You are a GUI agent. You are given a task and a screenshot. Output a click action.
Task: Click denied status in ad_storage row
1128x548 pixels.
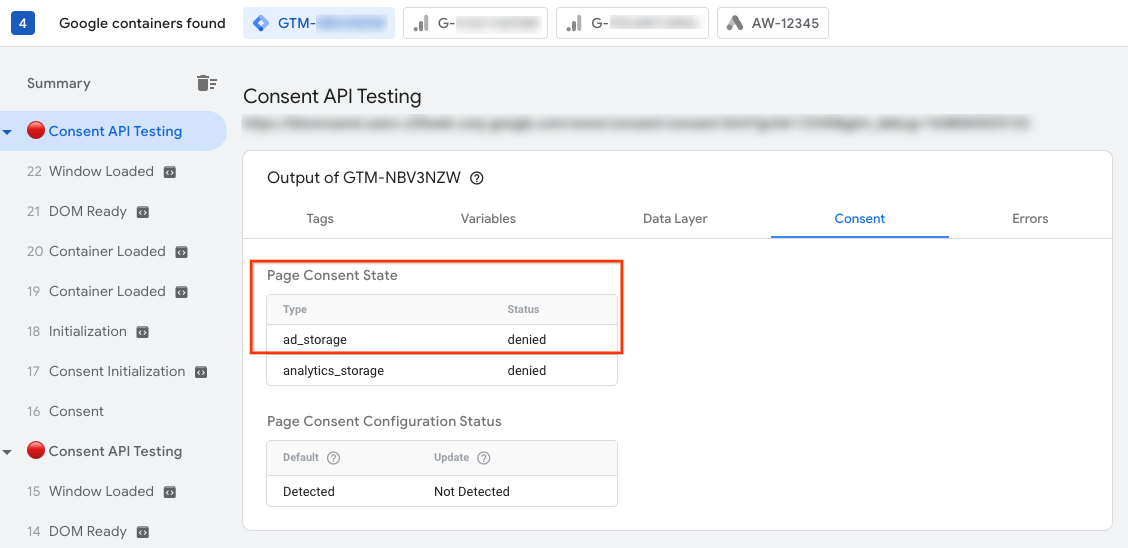click(x=527, y=339)
